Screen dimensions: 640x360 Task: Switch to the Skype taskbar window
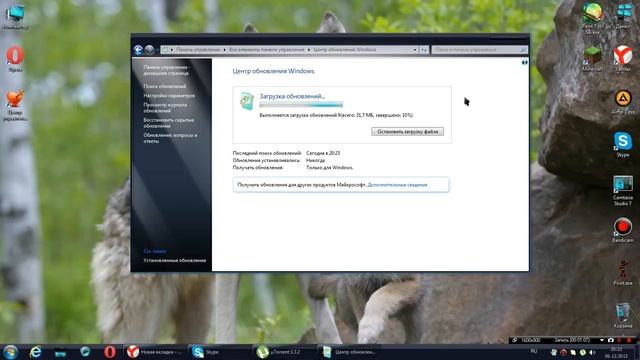(x=220, y=352)
